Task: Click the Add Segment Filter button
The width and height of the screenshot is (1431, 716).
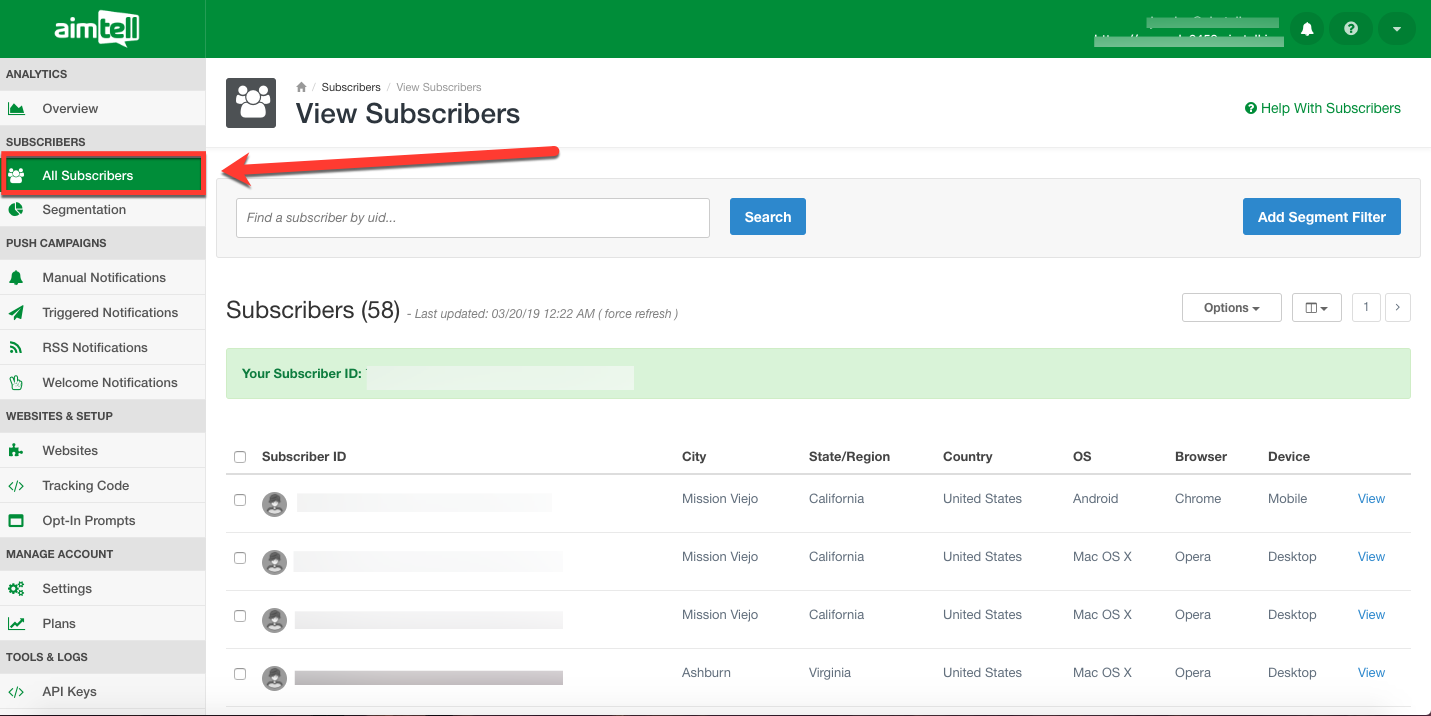Action: 1321,217
